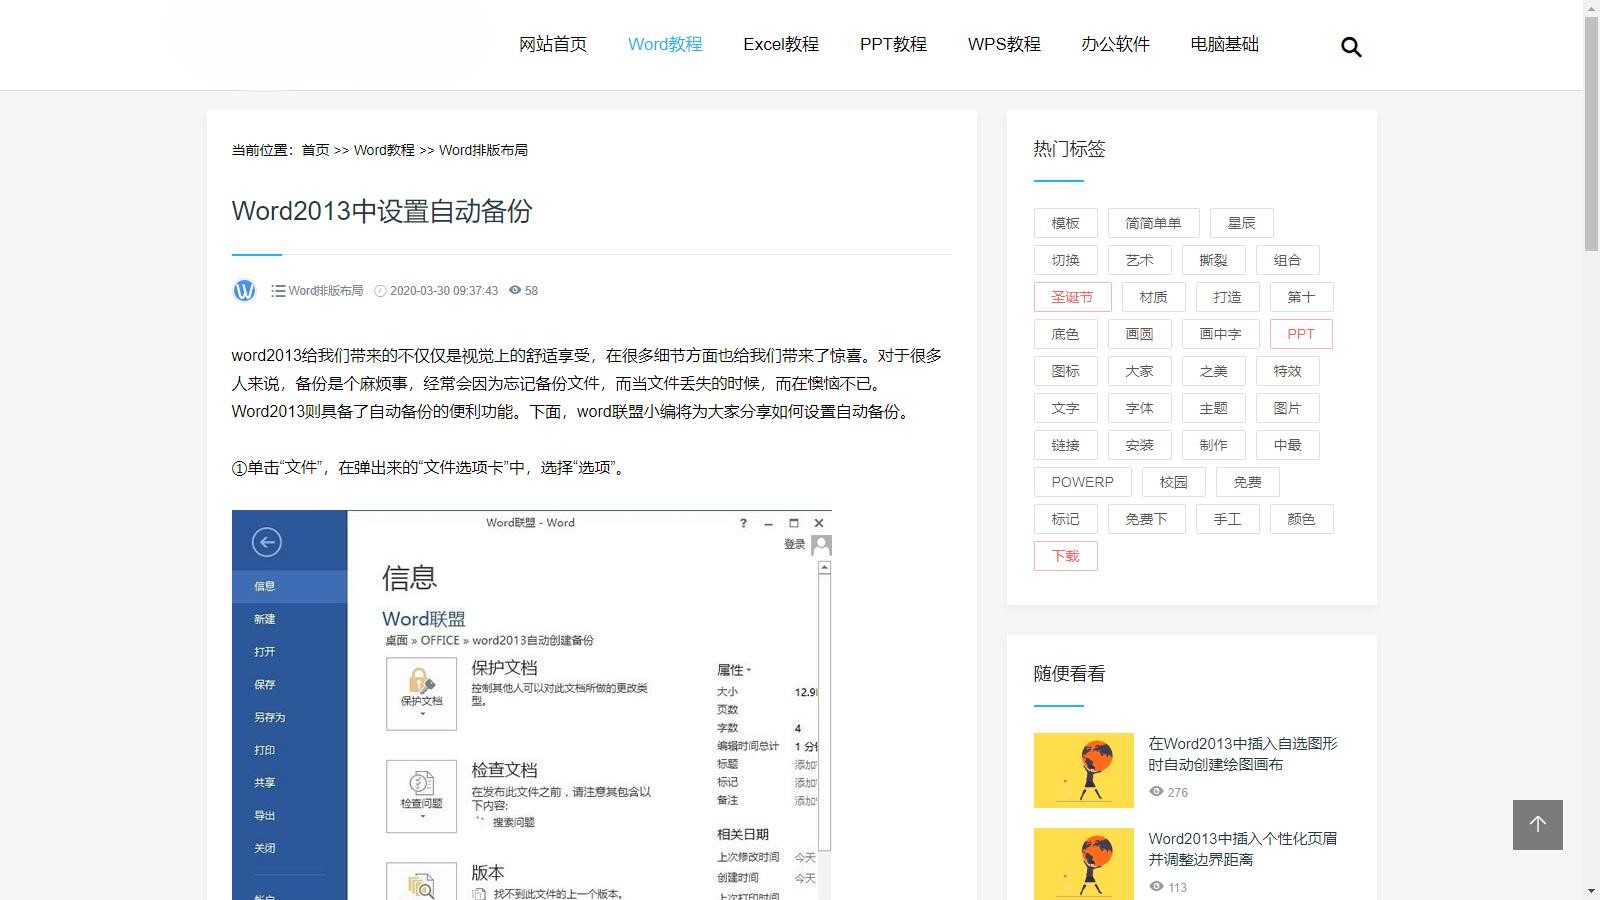
Task: Select the 安装 tag
Action: click(x=1140, y=445)
